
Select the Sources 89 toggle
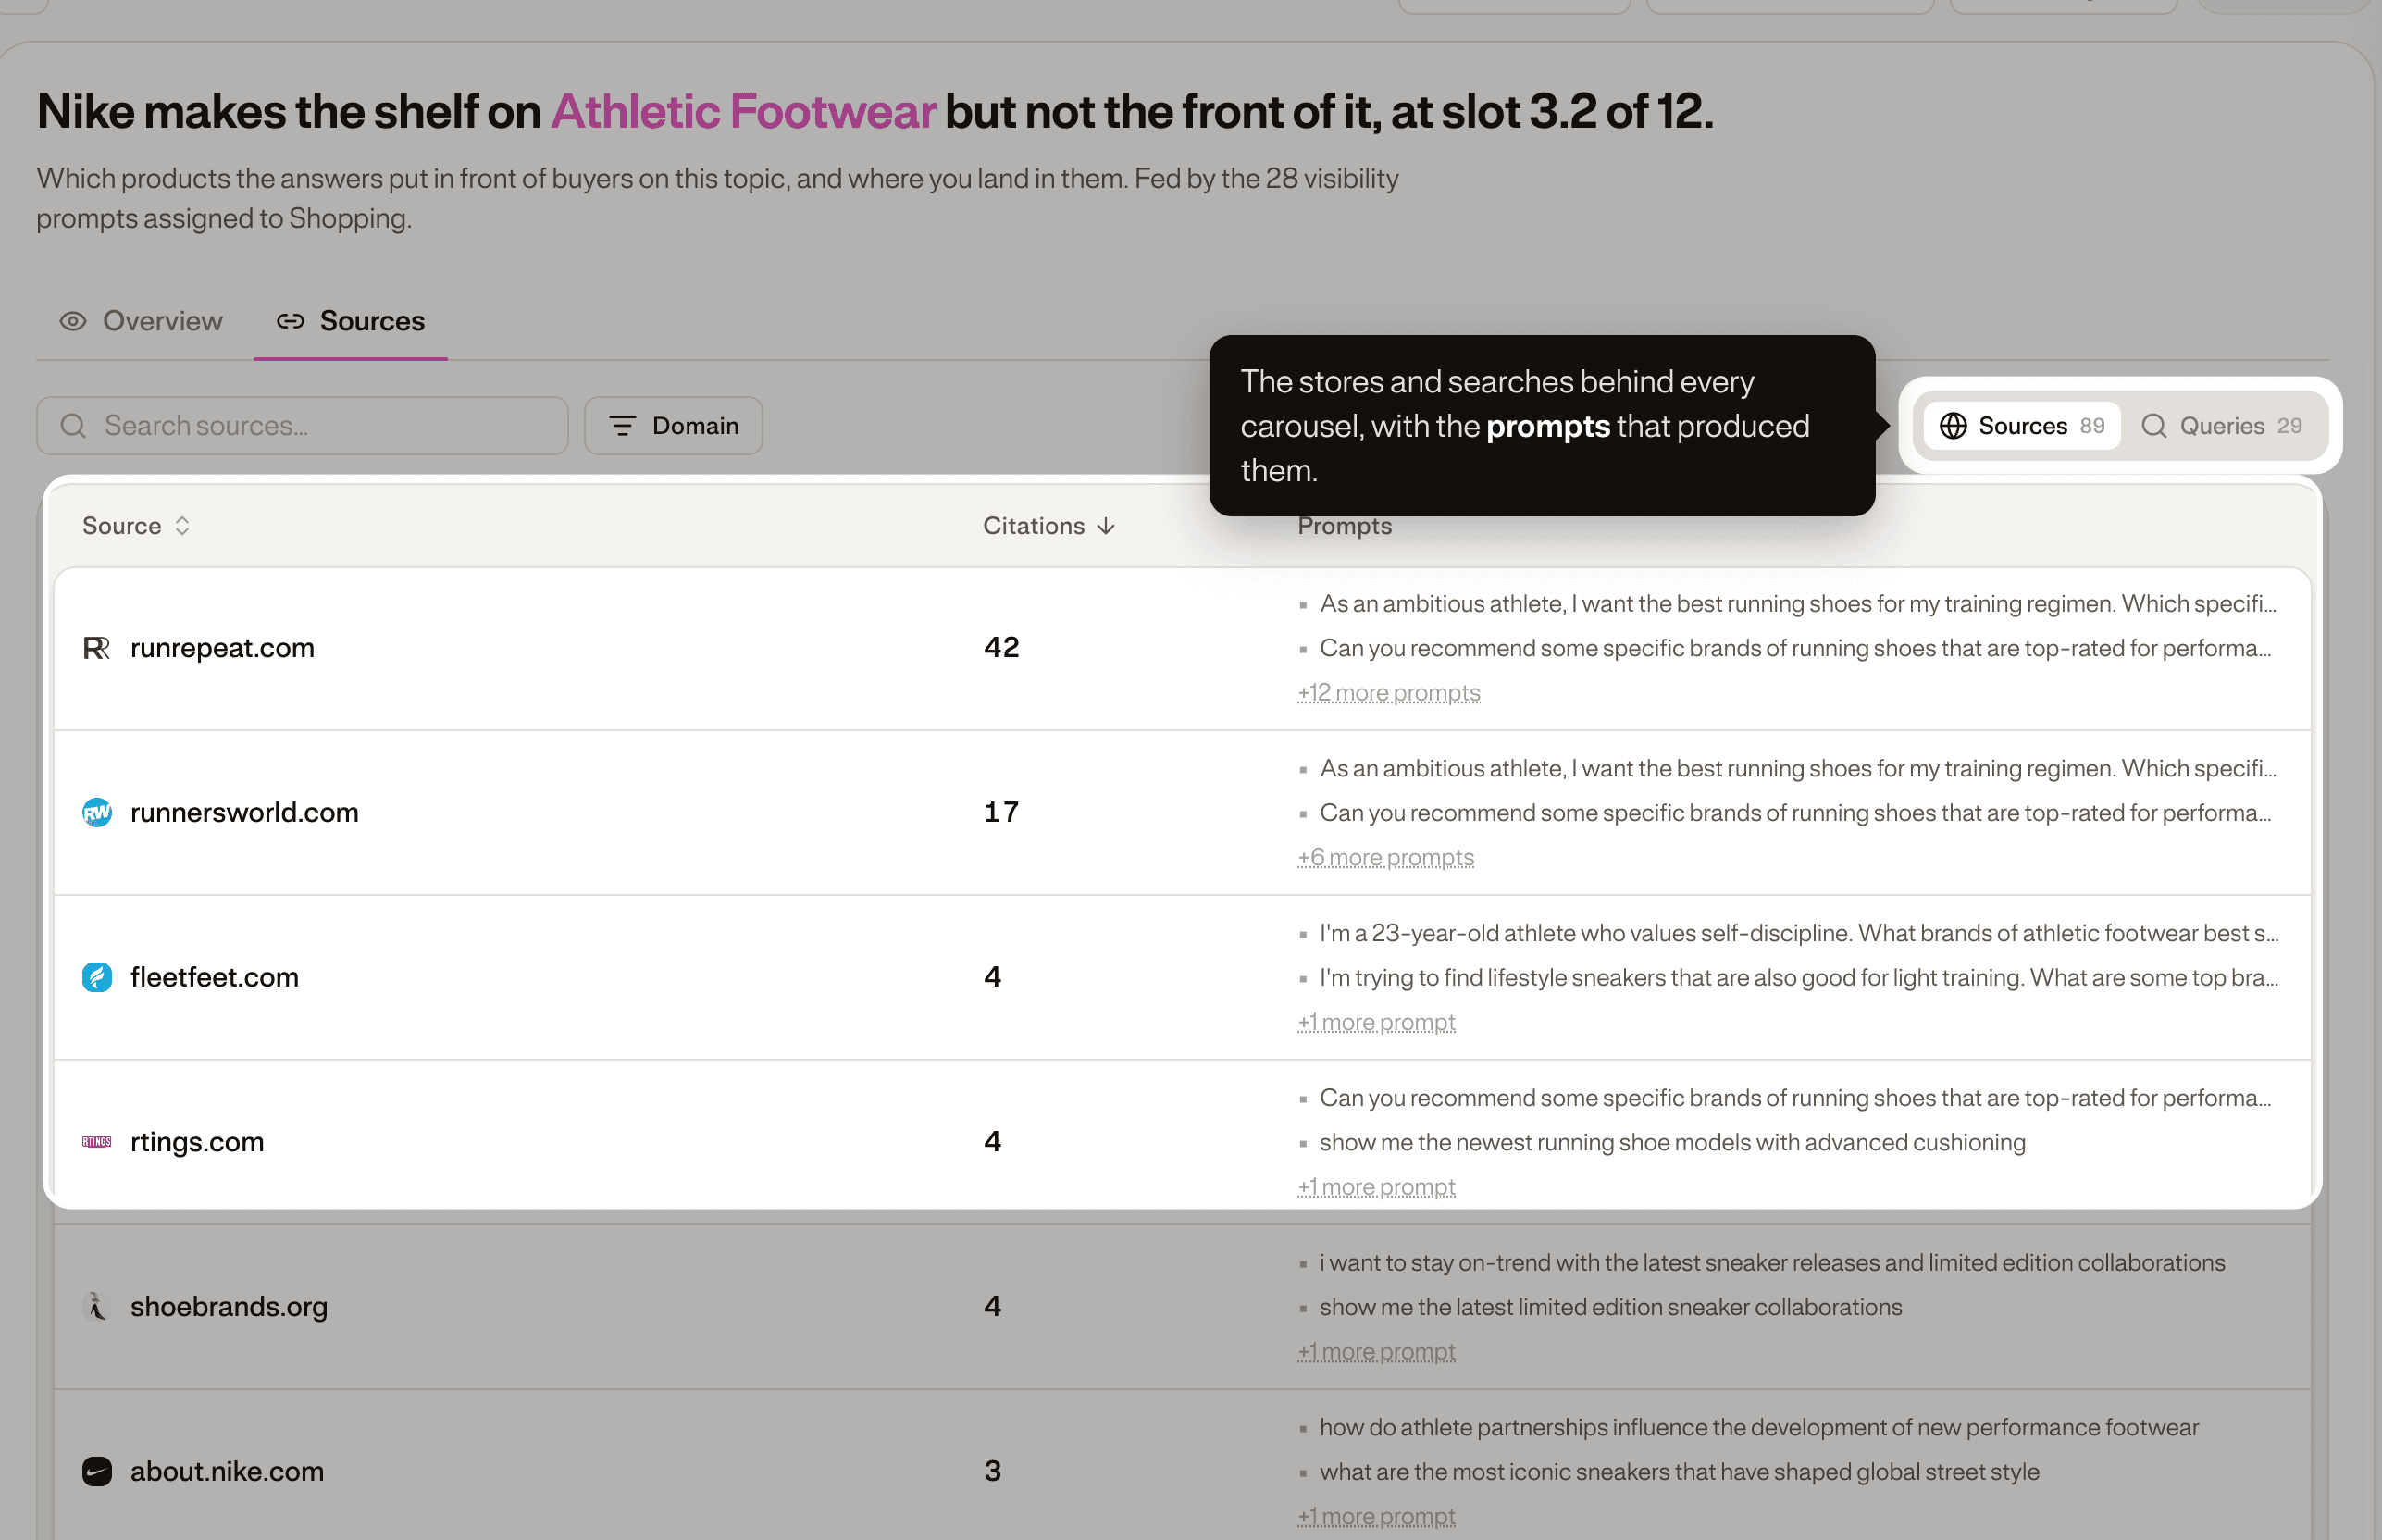click(2022, 426)
